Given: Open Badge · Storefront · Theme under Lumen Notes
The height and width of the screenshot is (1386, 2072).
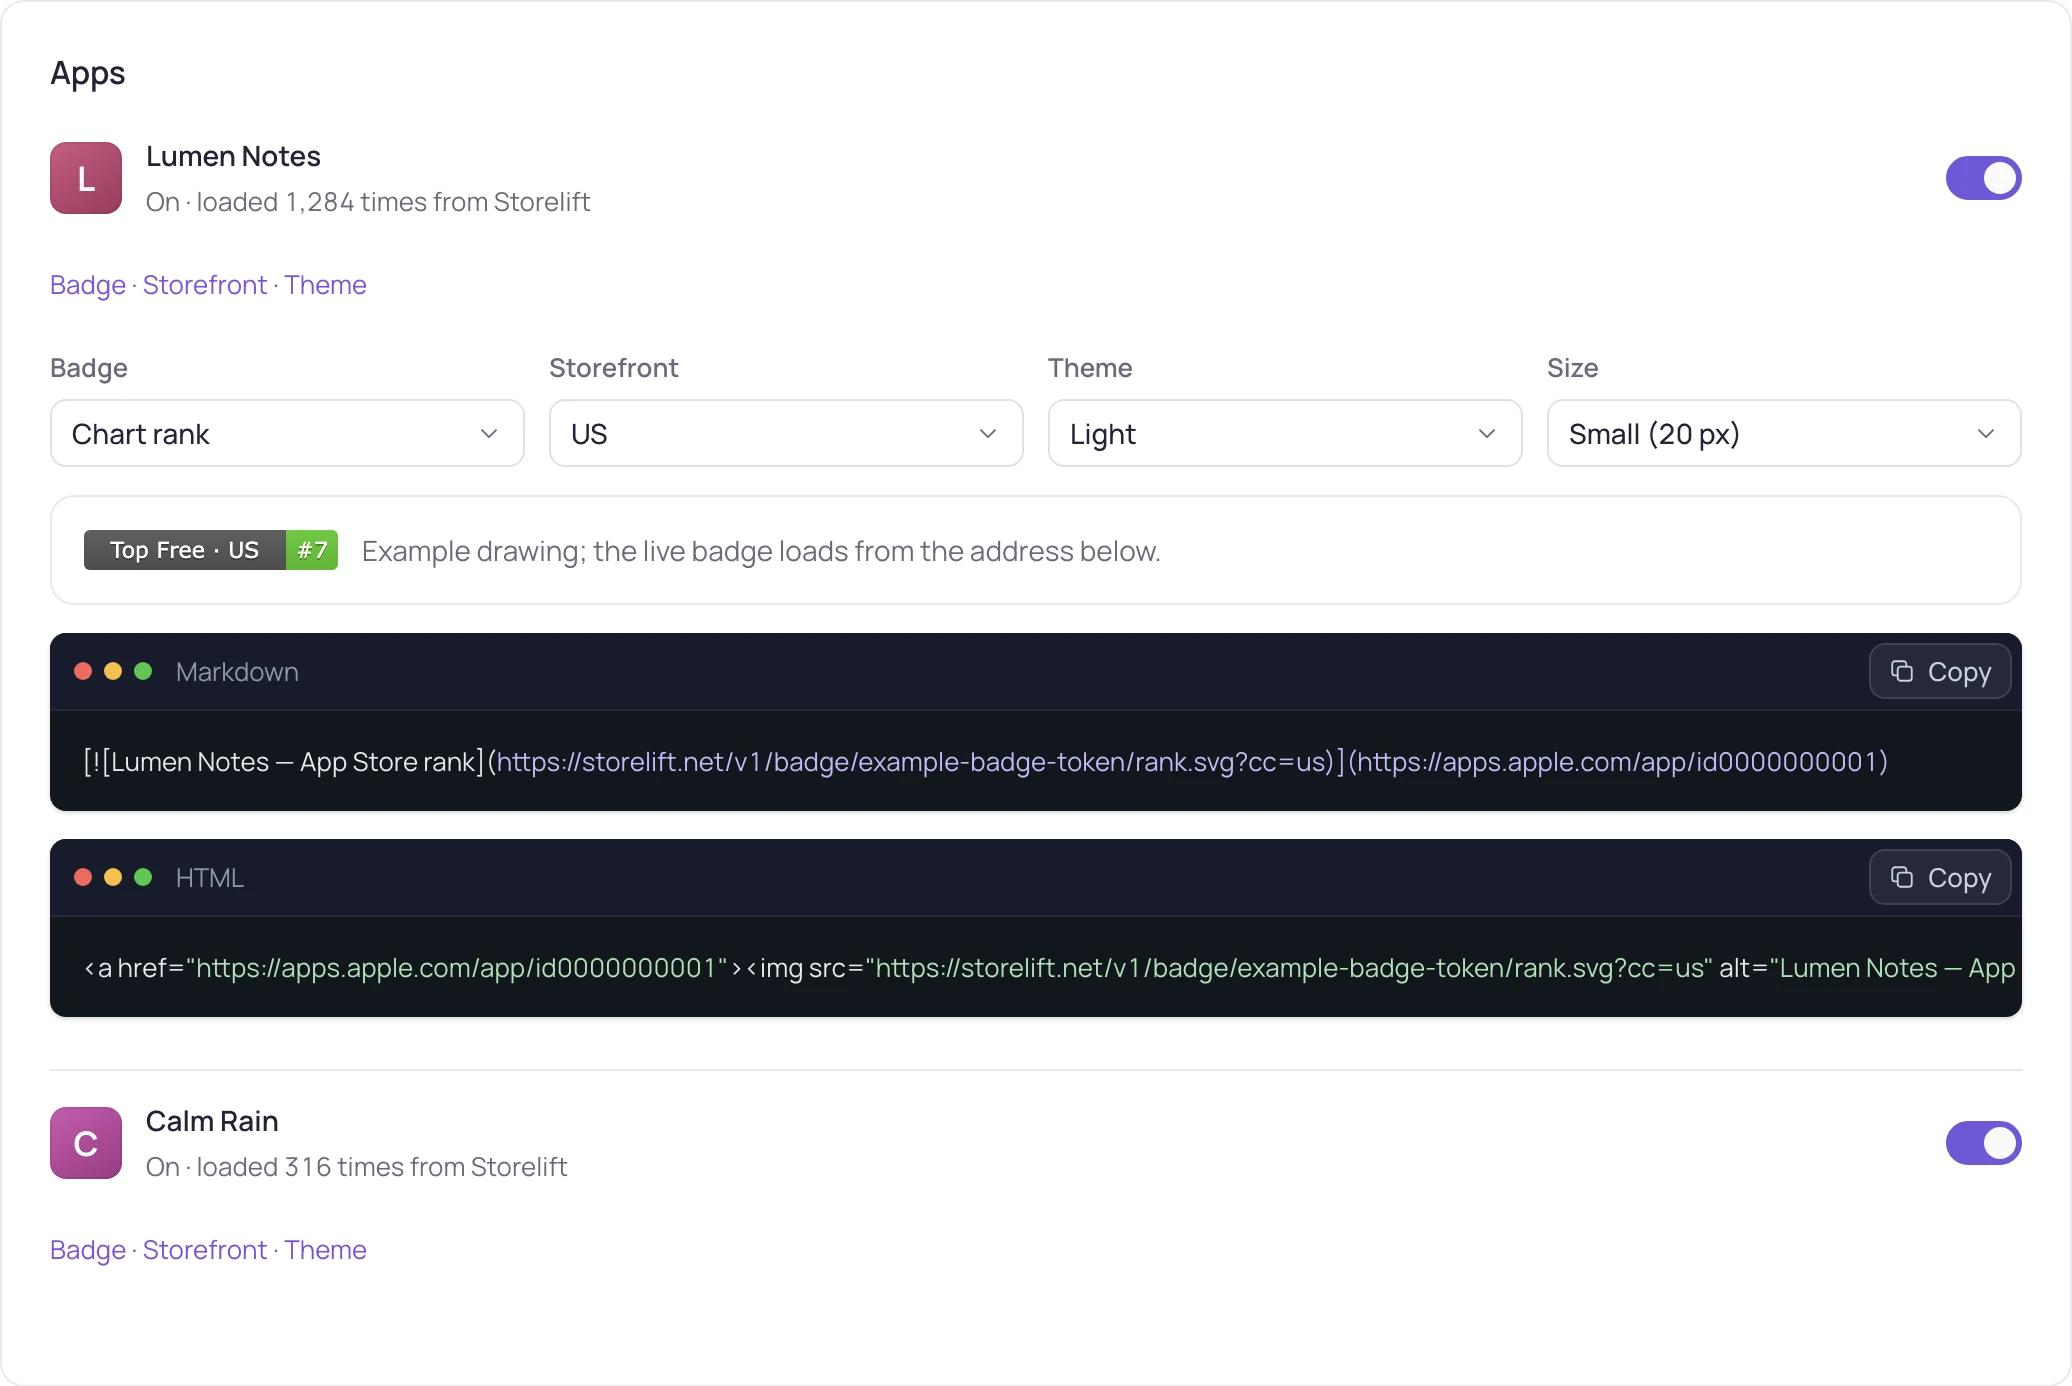Looking at the screenshot, I should [x=208, y=285].
